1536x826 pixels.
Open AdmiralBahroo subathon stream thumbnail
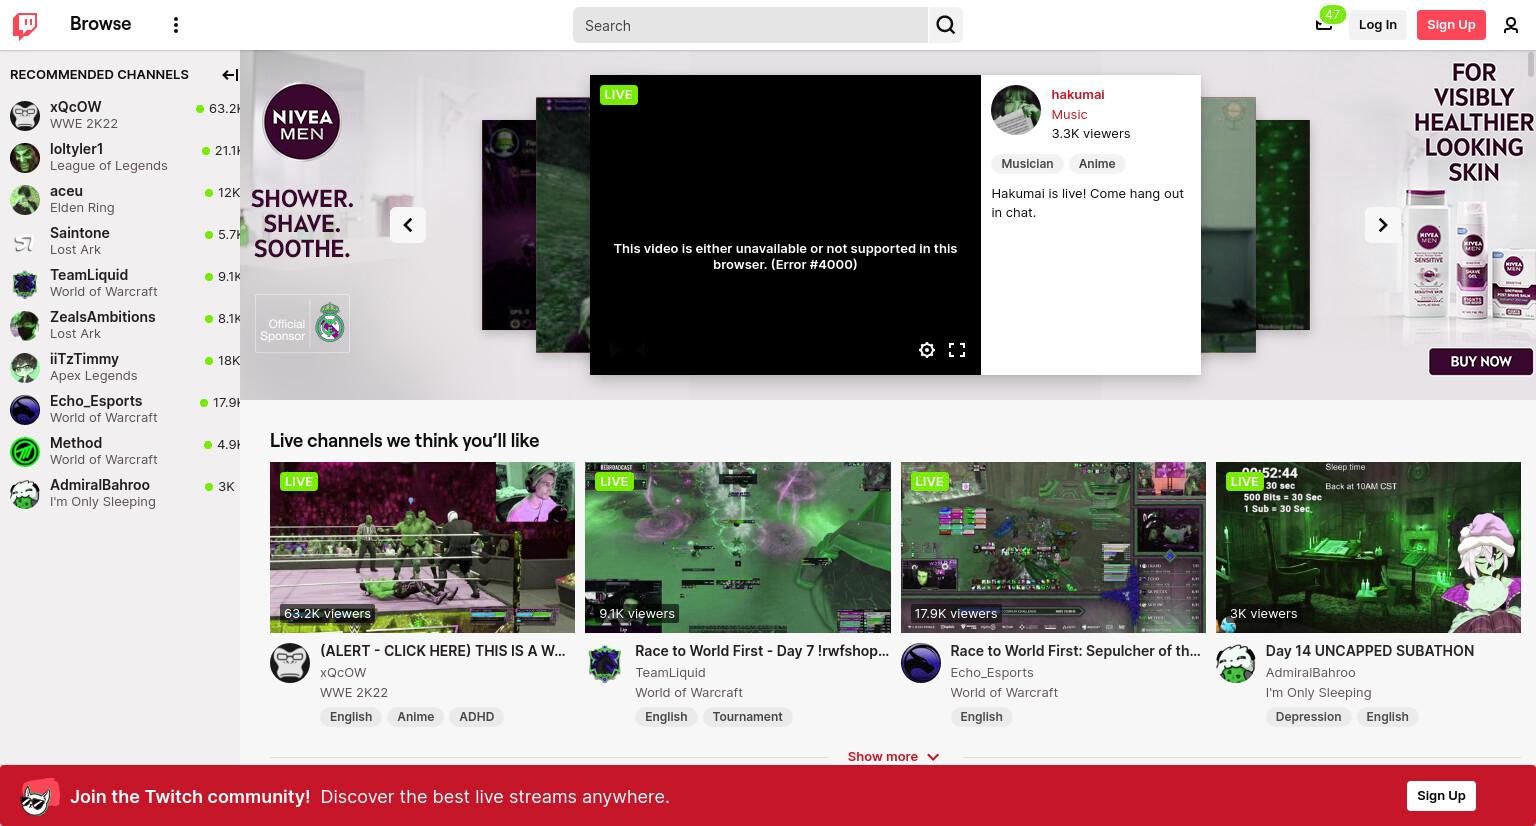pos(1368,547)
